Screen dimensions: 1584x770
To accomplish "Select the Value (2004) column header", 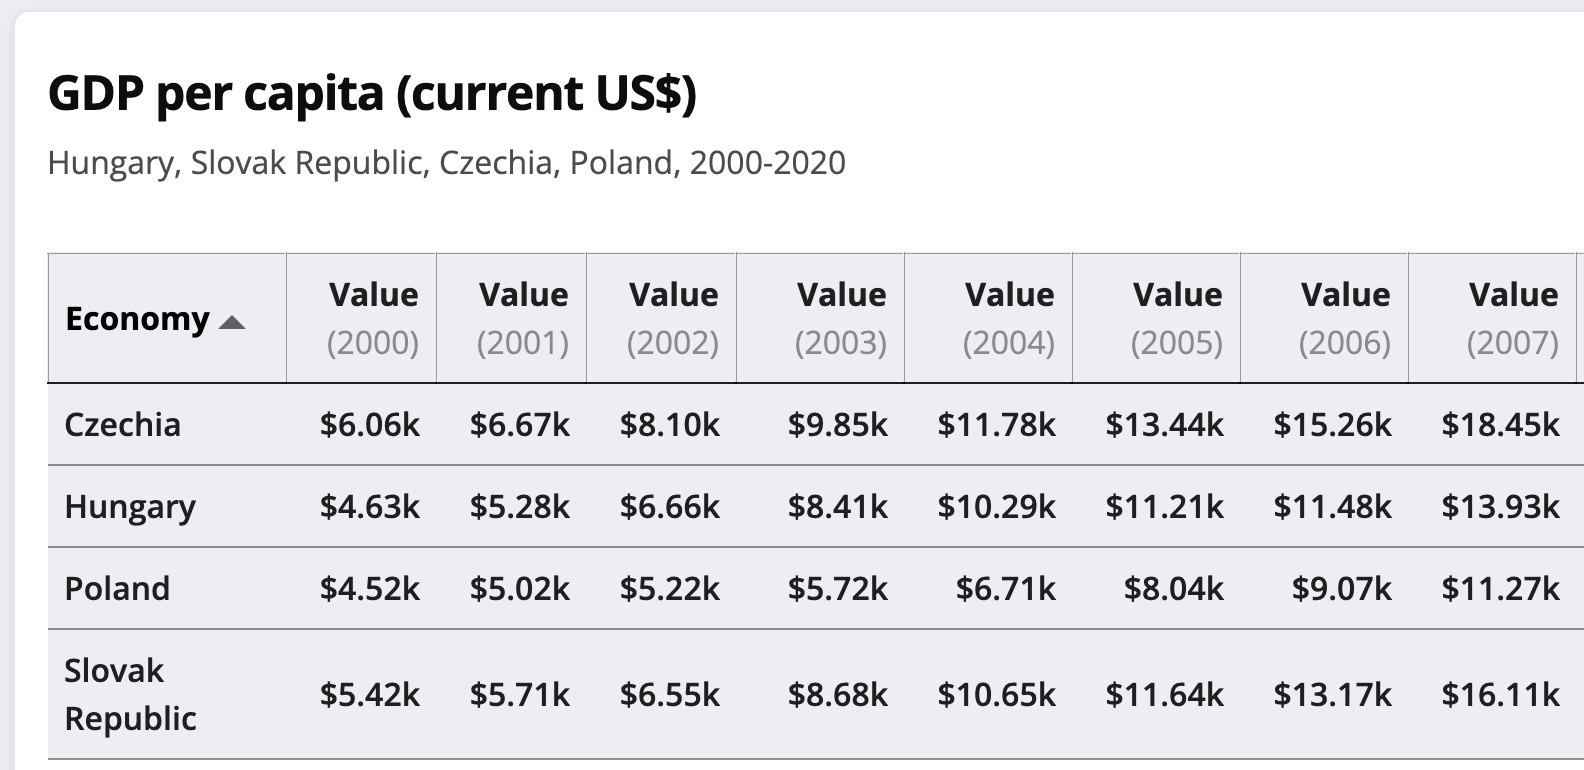I will (989, 318).
